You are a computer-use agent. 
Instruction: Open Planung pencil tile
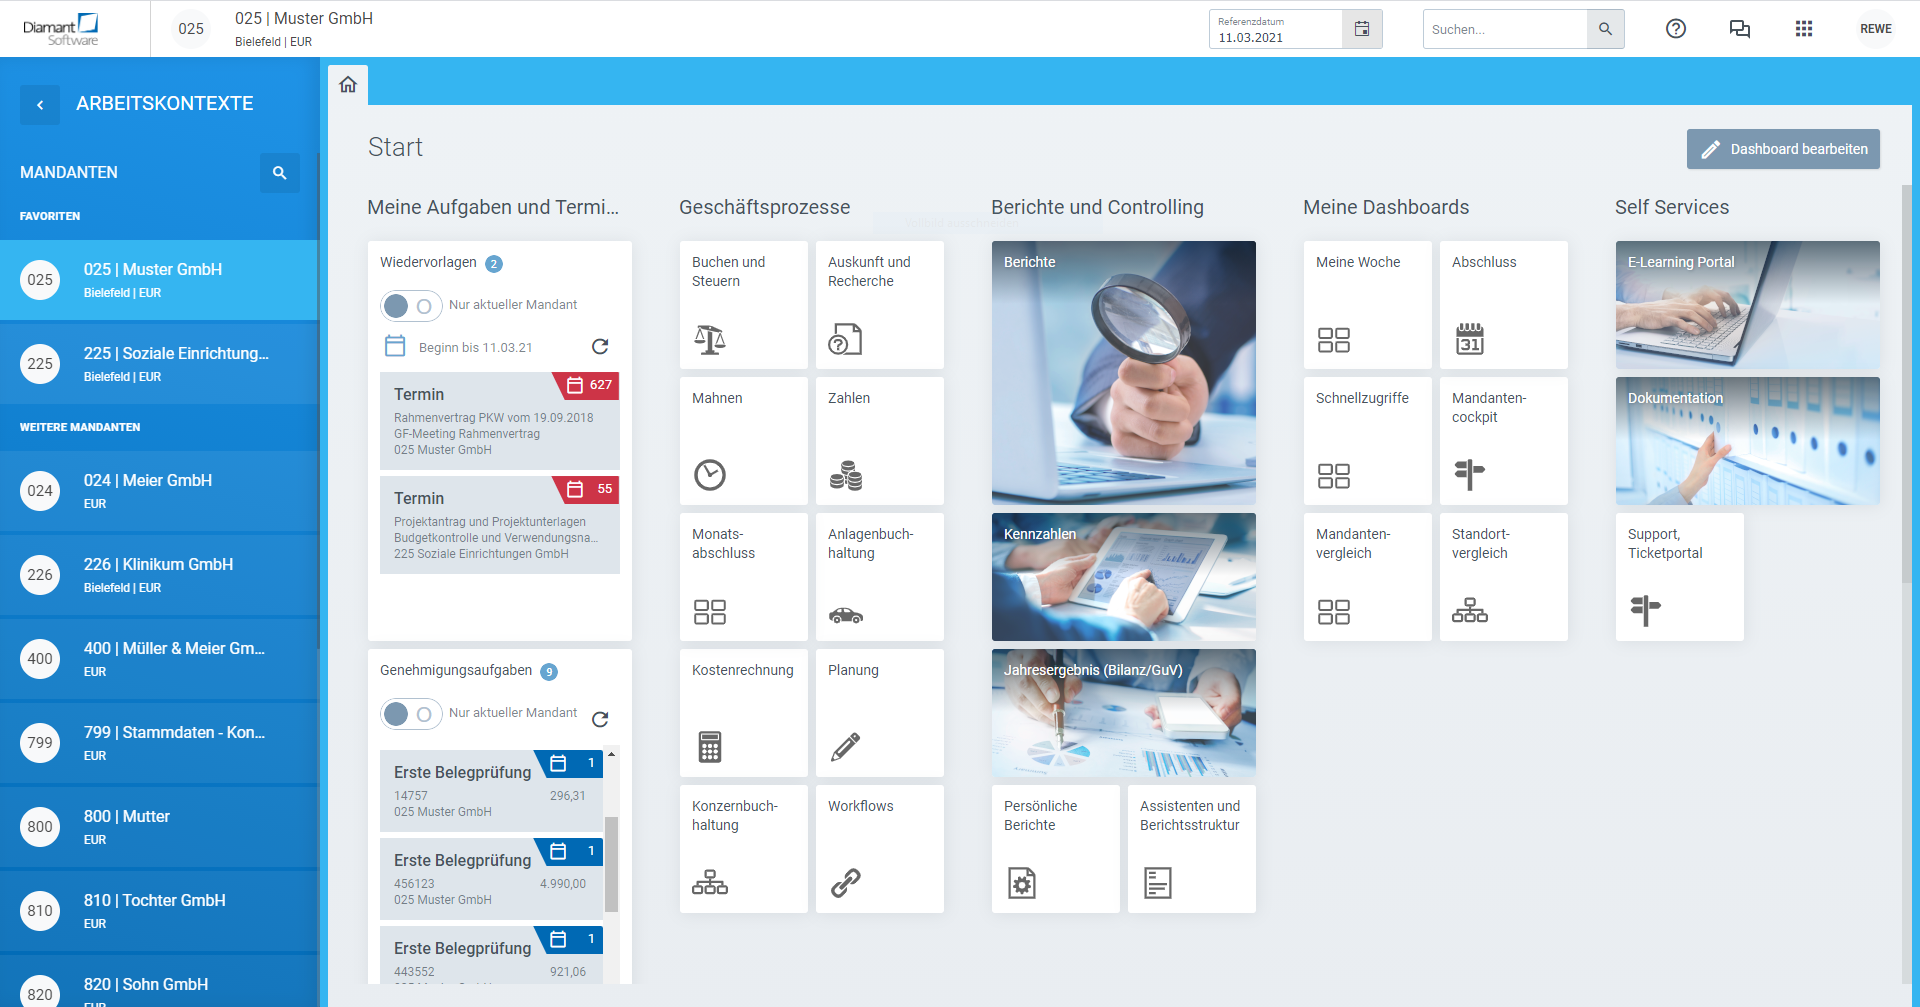(x=880, y=713)
